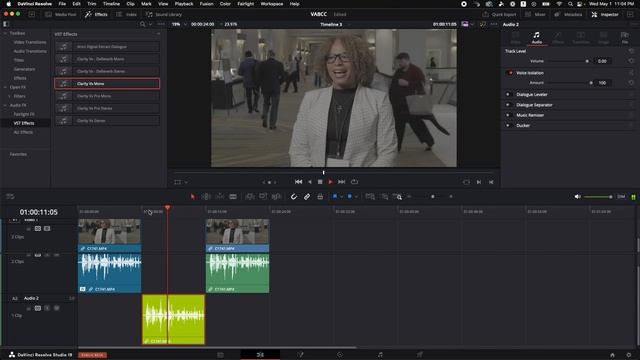Toggle the Loop playback button
This screenshot has height=360, width=640.
pos(354,182)
